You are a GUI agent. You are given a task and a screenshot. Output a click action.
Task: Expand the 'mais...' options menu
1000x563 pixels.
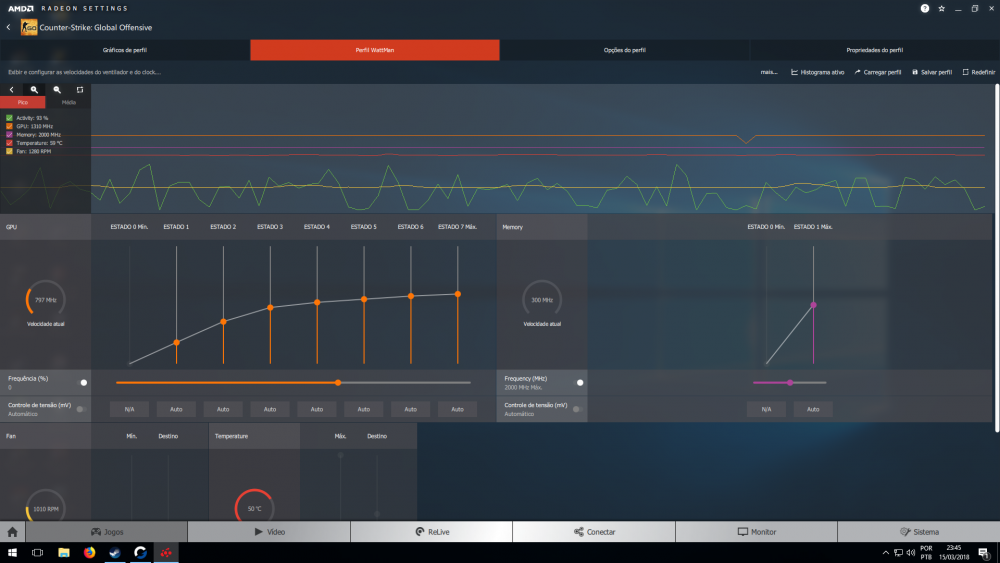tap(769, 72)
